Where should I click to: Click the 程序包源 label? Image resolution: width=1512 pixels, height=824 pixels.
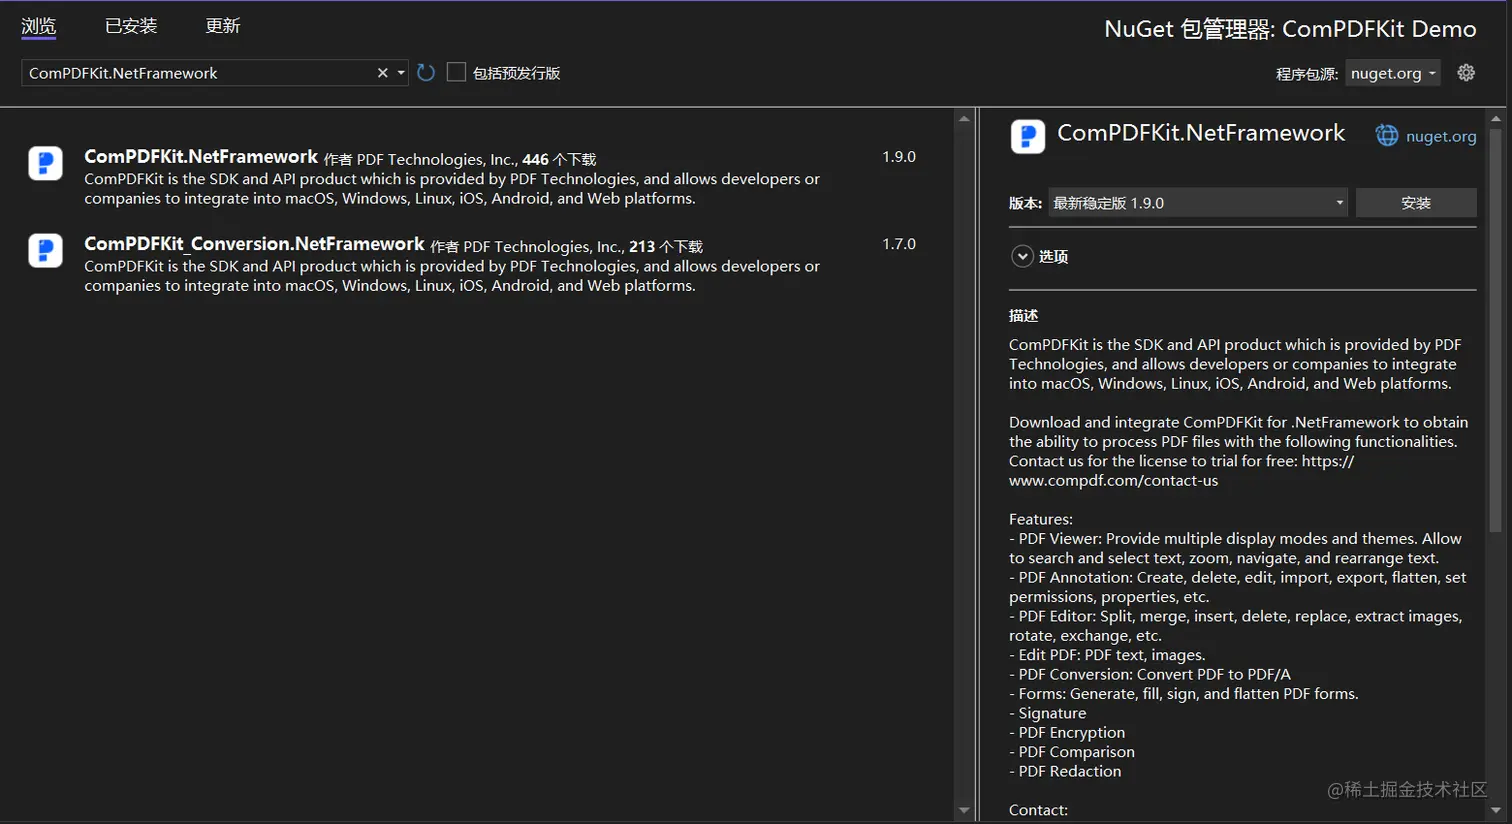pyautogui.click(x=1307, y=74)
